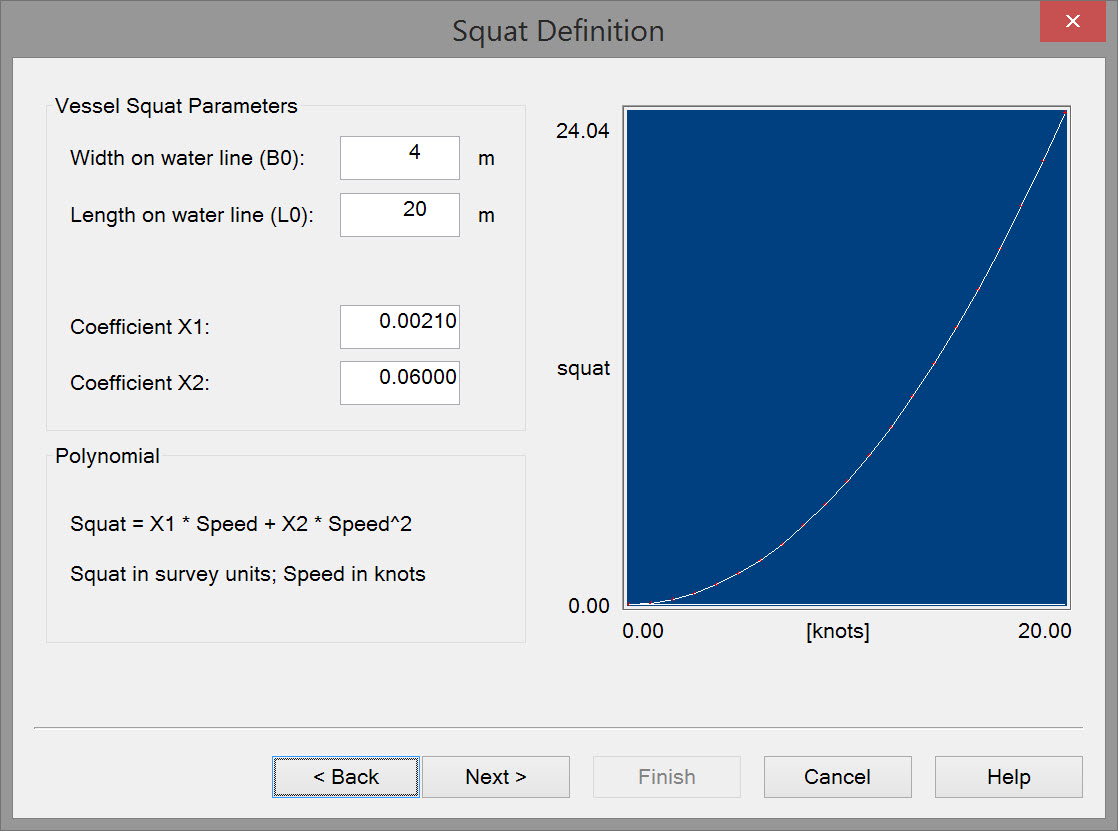Click the squat vertical axis label

[583, 368]
